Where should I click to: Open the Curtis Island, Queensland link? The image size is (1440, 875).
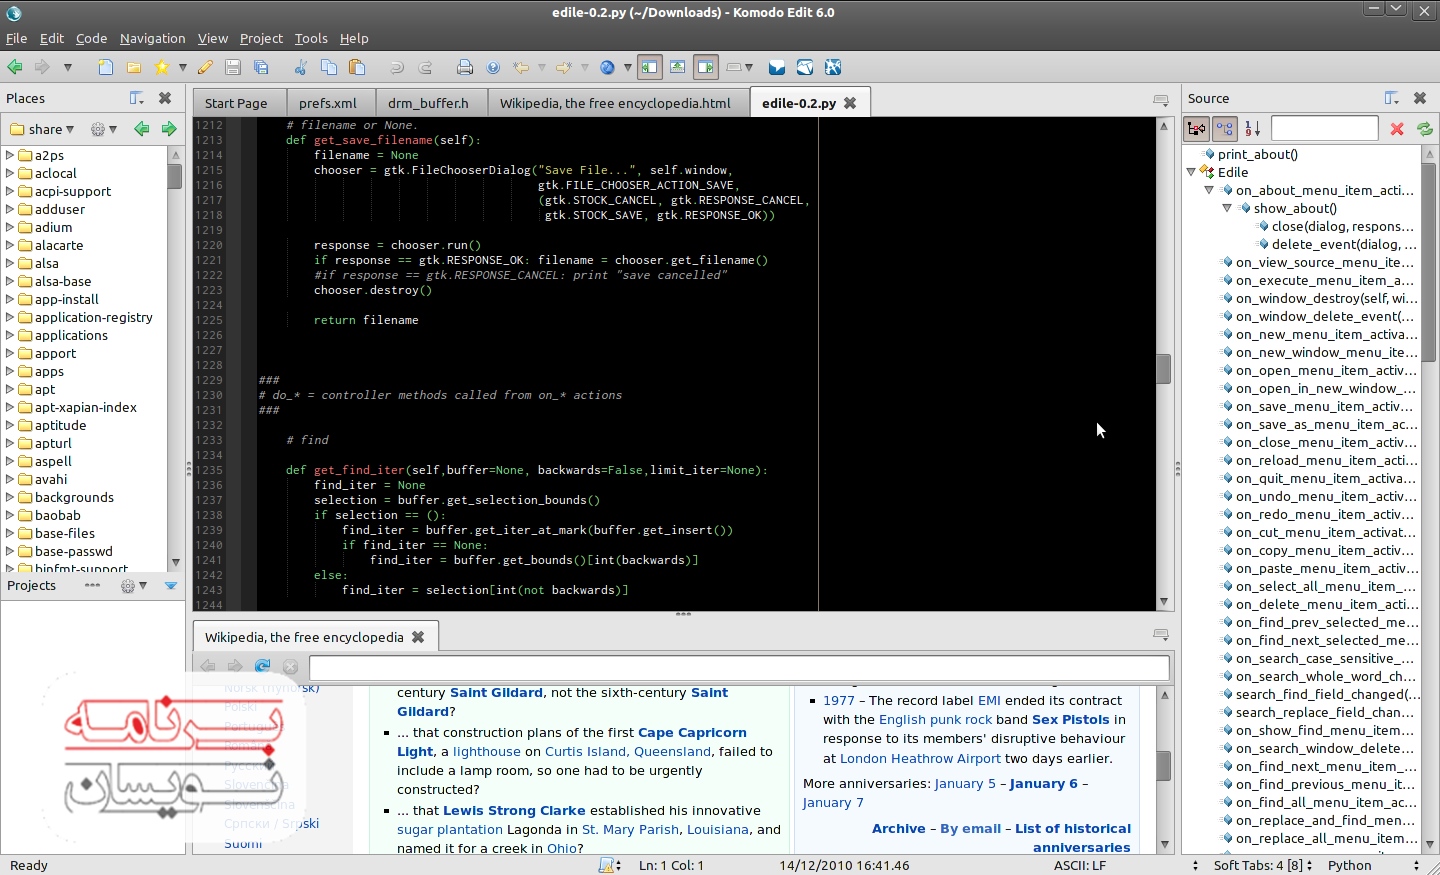click(629, 751)
